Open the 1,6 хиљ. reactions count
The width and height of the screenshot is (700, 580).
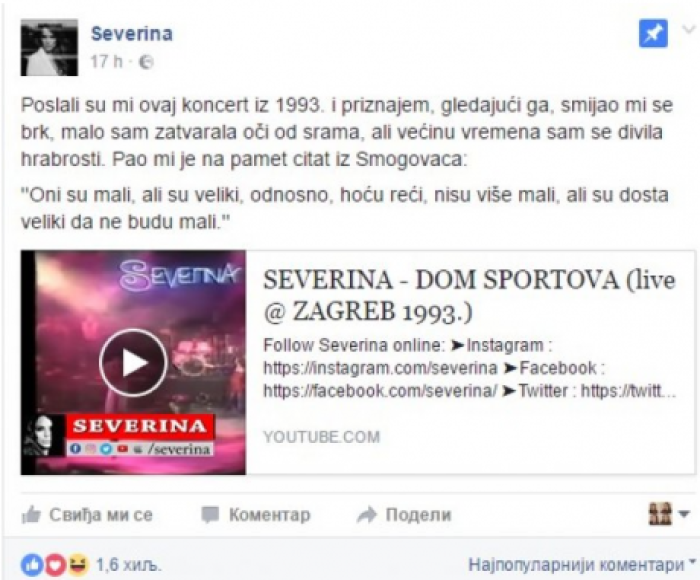point(129,565)
